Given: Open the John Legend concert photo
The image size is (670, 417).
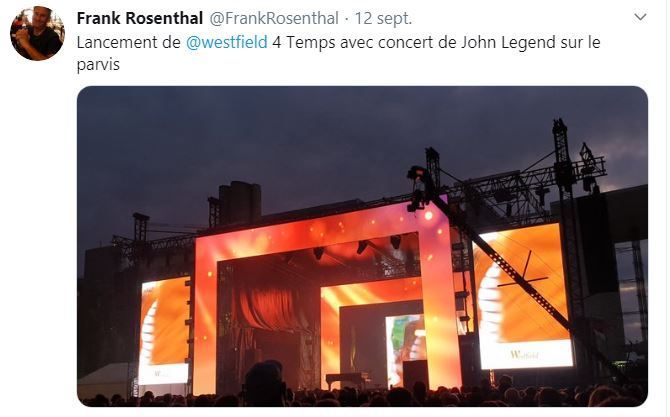Looking at the screenshot, I should coord(362,246).
